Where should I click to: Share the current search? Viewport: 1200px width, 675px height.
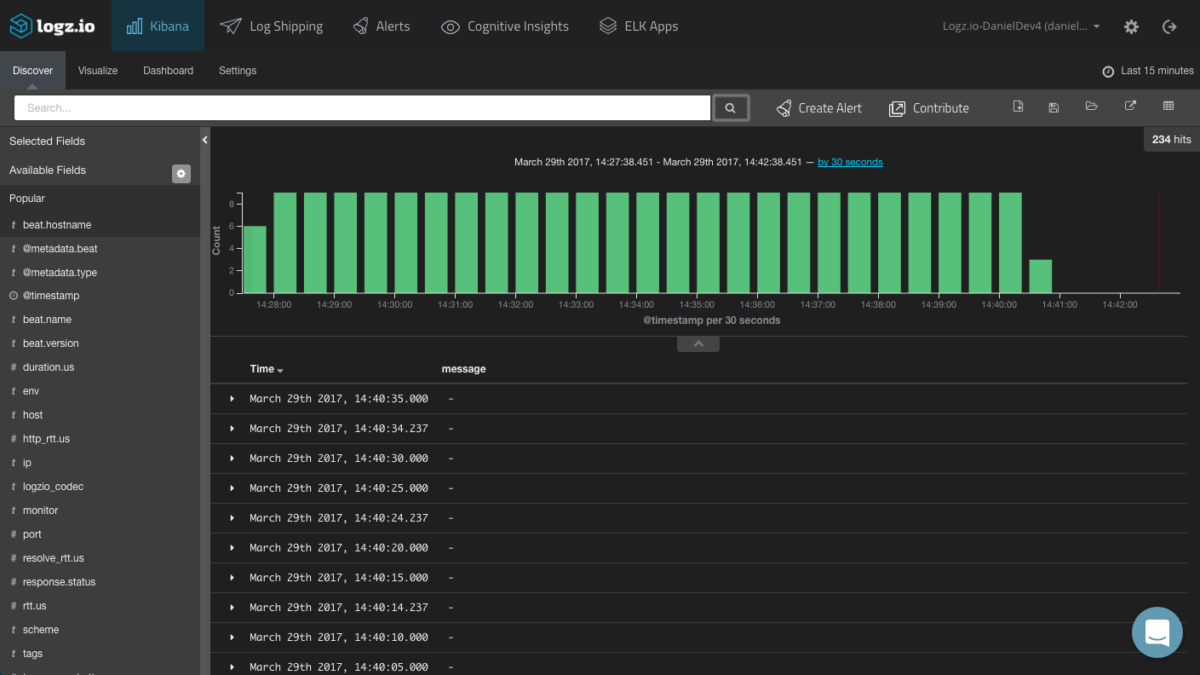coord(1129,105)
